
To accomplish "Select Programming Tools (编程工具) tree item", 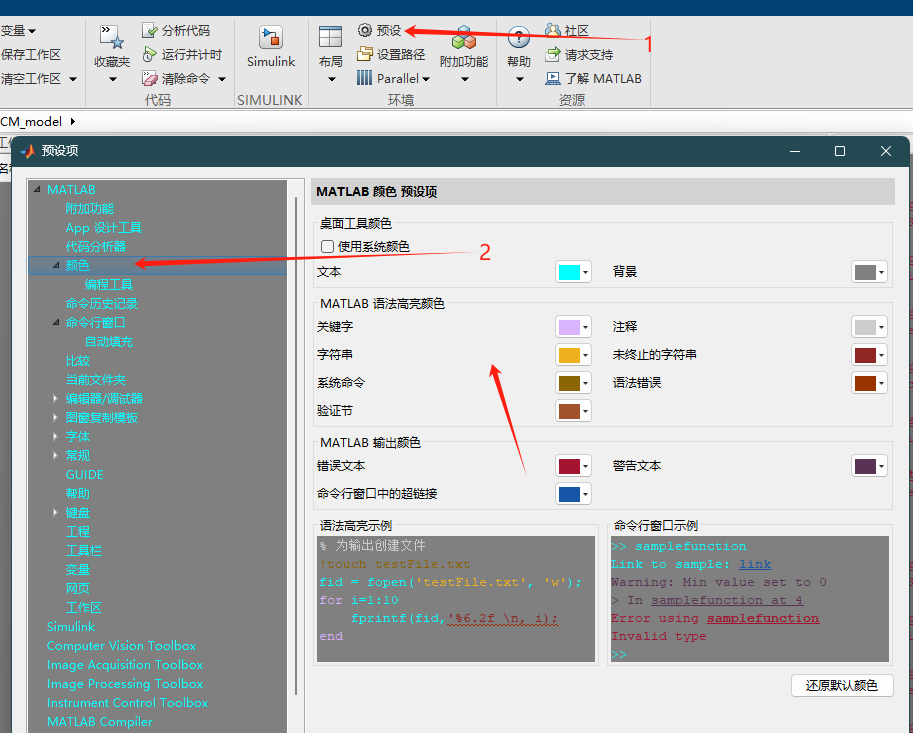I will coord(109,284).
